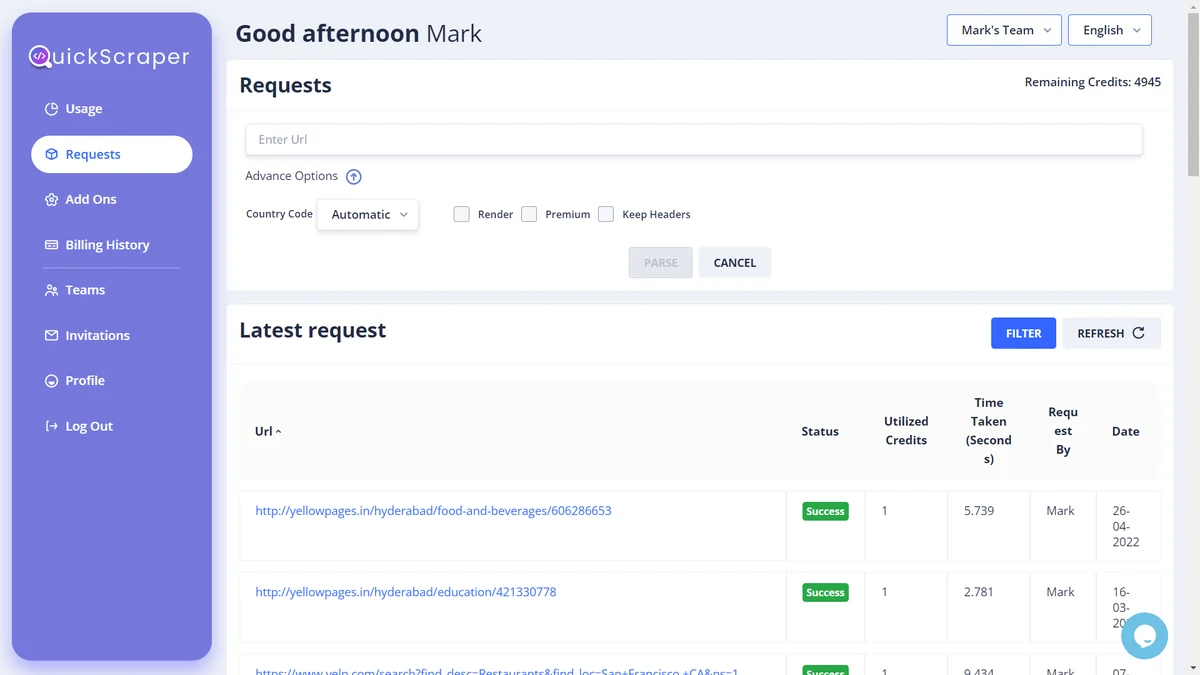Click the Log Out arrow icon
This screenshot has width=1200, height=675.
pyautogui.click(x=51, y=426)
